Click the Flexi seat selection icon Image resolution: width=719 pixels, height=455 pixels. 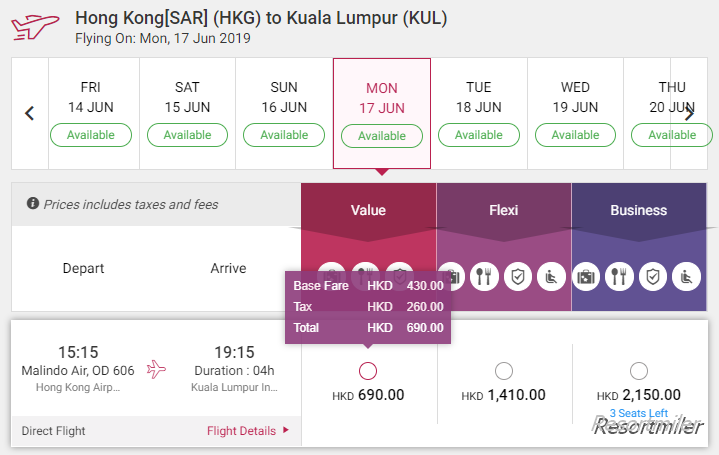pos(552,277)
